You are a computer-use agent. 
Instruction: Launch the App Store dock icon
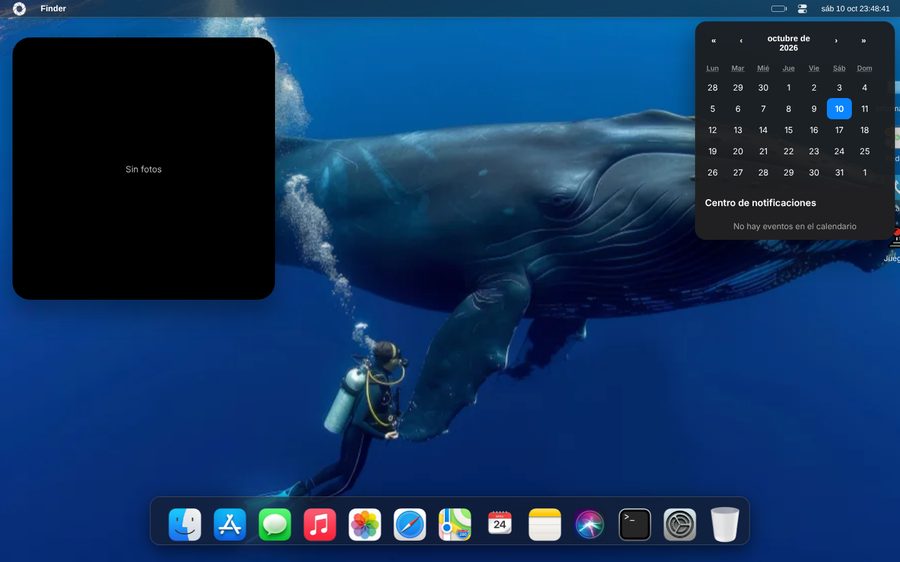point(230,524)
